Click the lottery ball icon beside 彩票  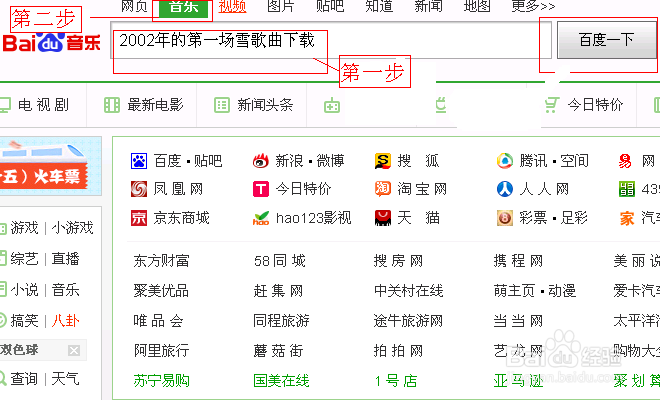click(x=505, y=218)
